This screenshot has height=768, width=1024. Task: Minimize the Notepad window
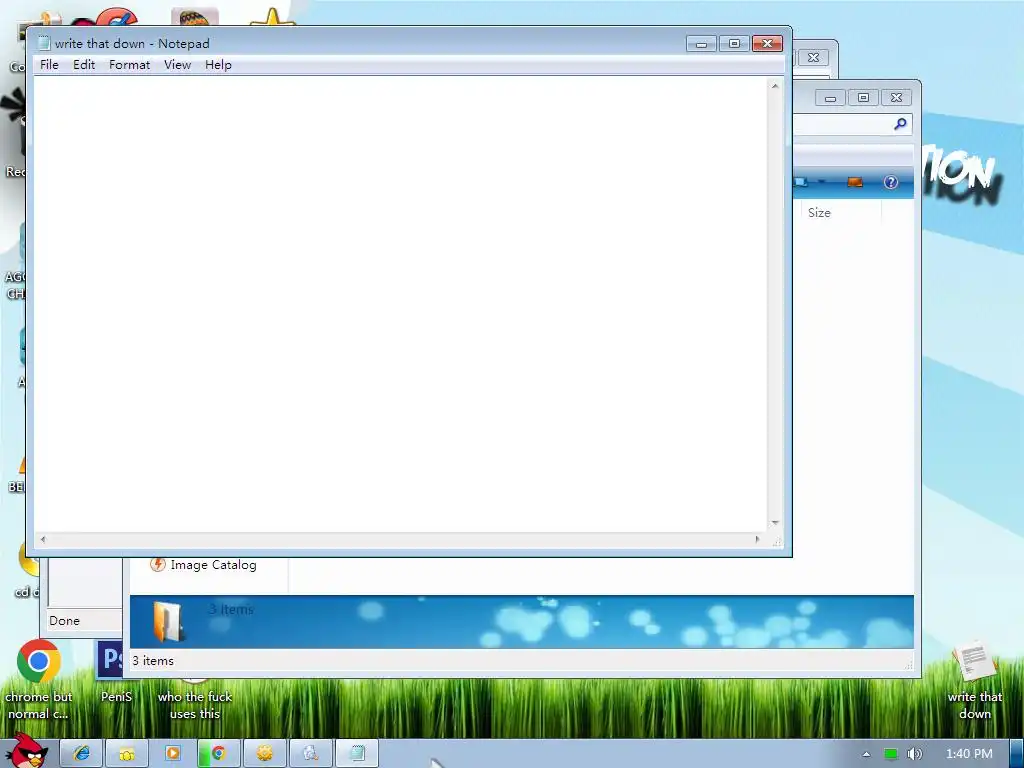tap(701, 44)
